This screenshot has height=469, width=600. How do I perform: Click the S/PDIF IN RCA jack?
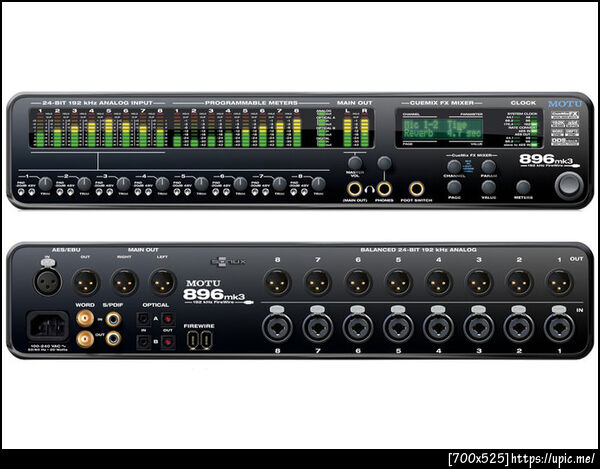click(x=114, y=318)
